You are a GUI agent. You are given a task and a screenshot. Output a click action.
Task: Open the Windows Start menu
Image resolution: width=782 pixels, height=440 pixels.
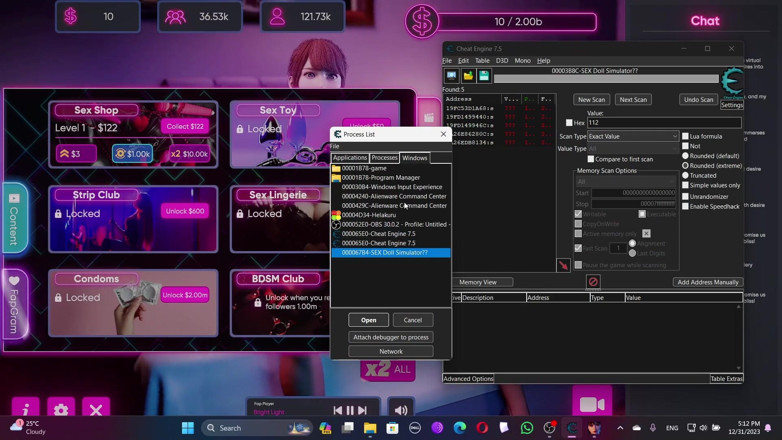(188, 428)
